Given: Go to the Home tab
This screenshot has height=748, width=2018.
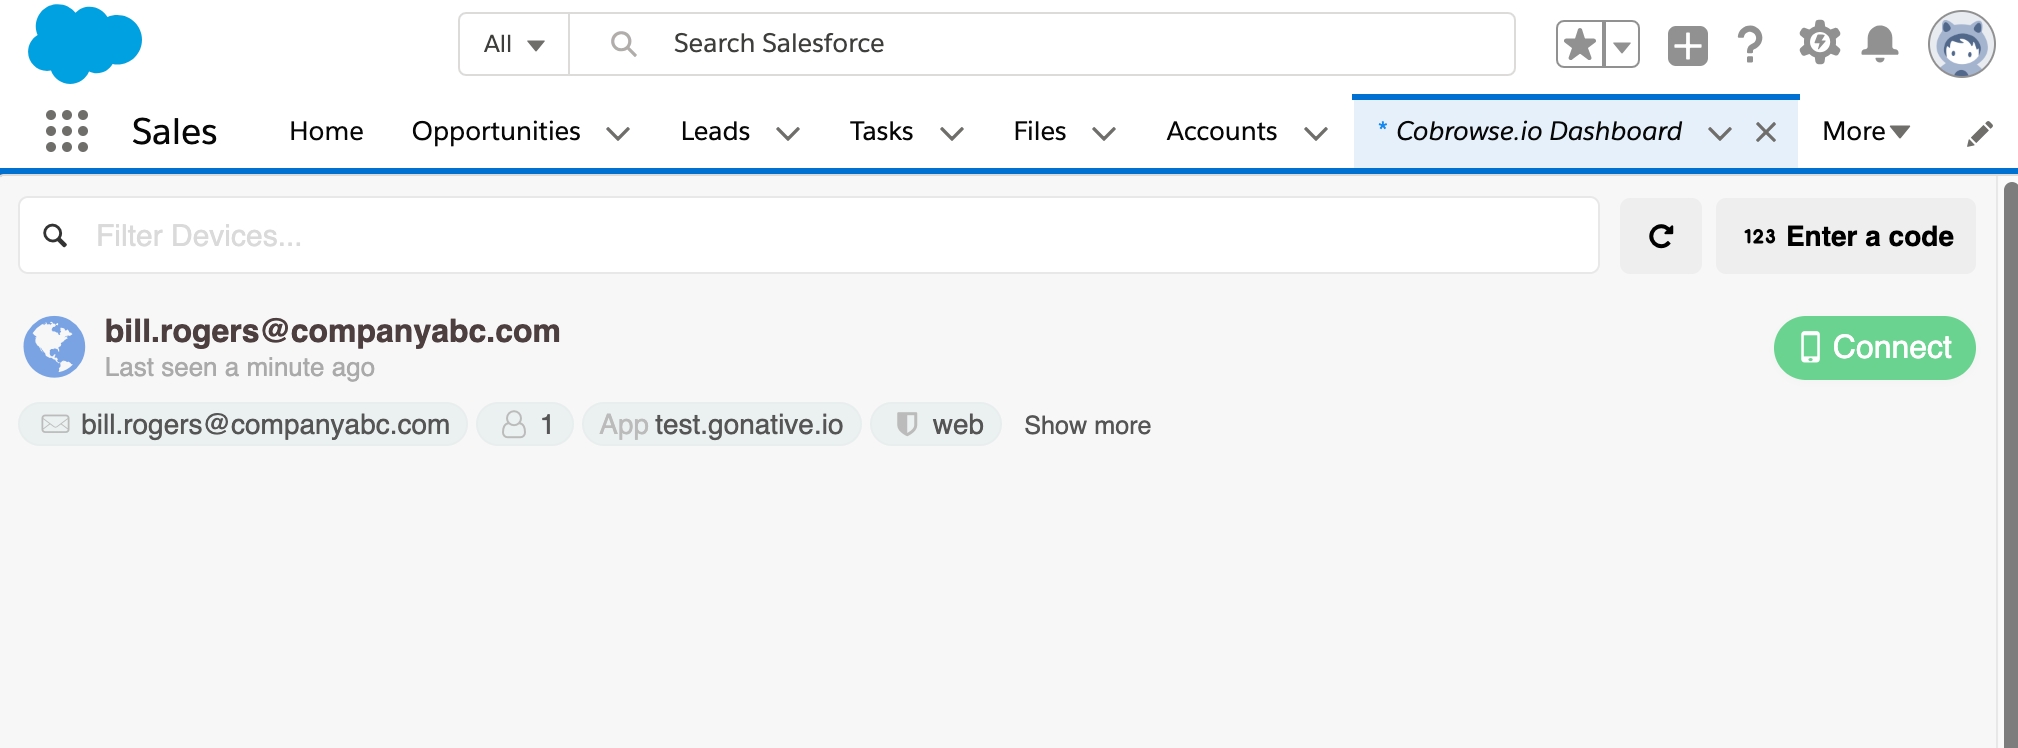Looking at the screenshot, I should coord(326,131).
